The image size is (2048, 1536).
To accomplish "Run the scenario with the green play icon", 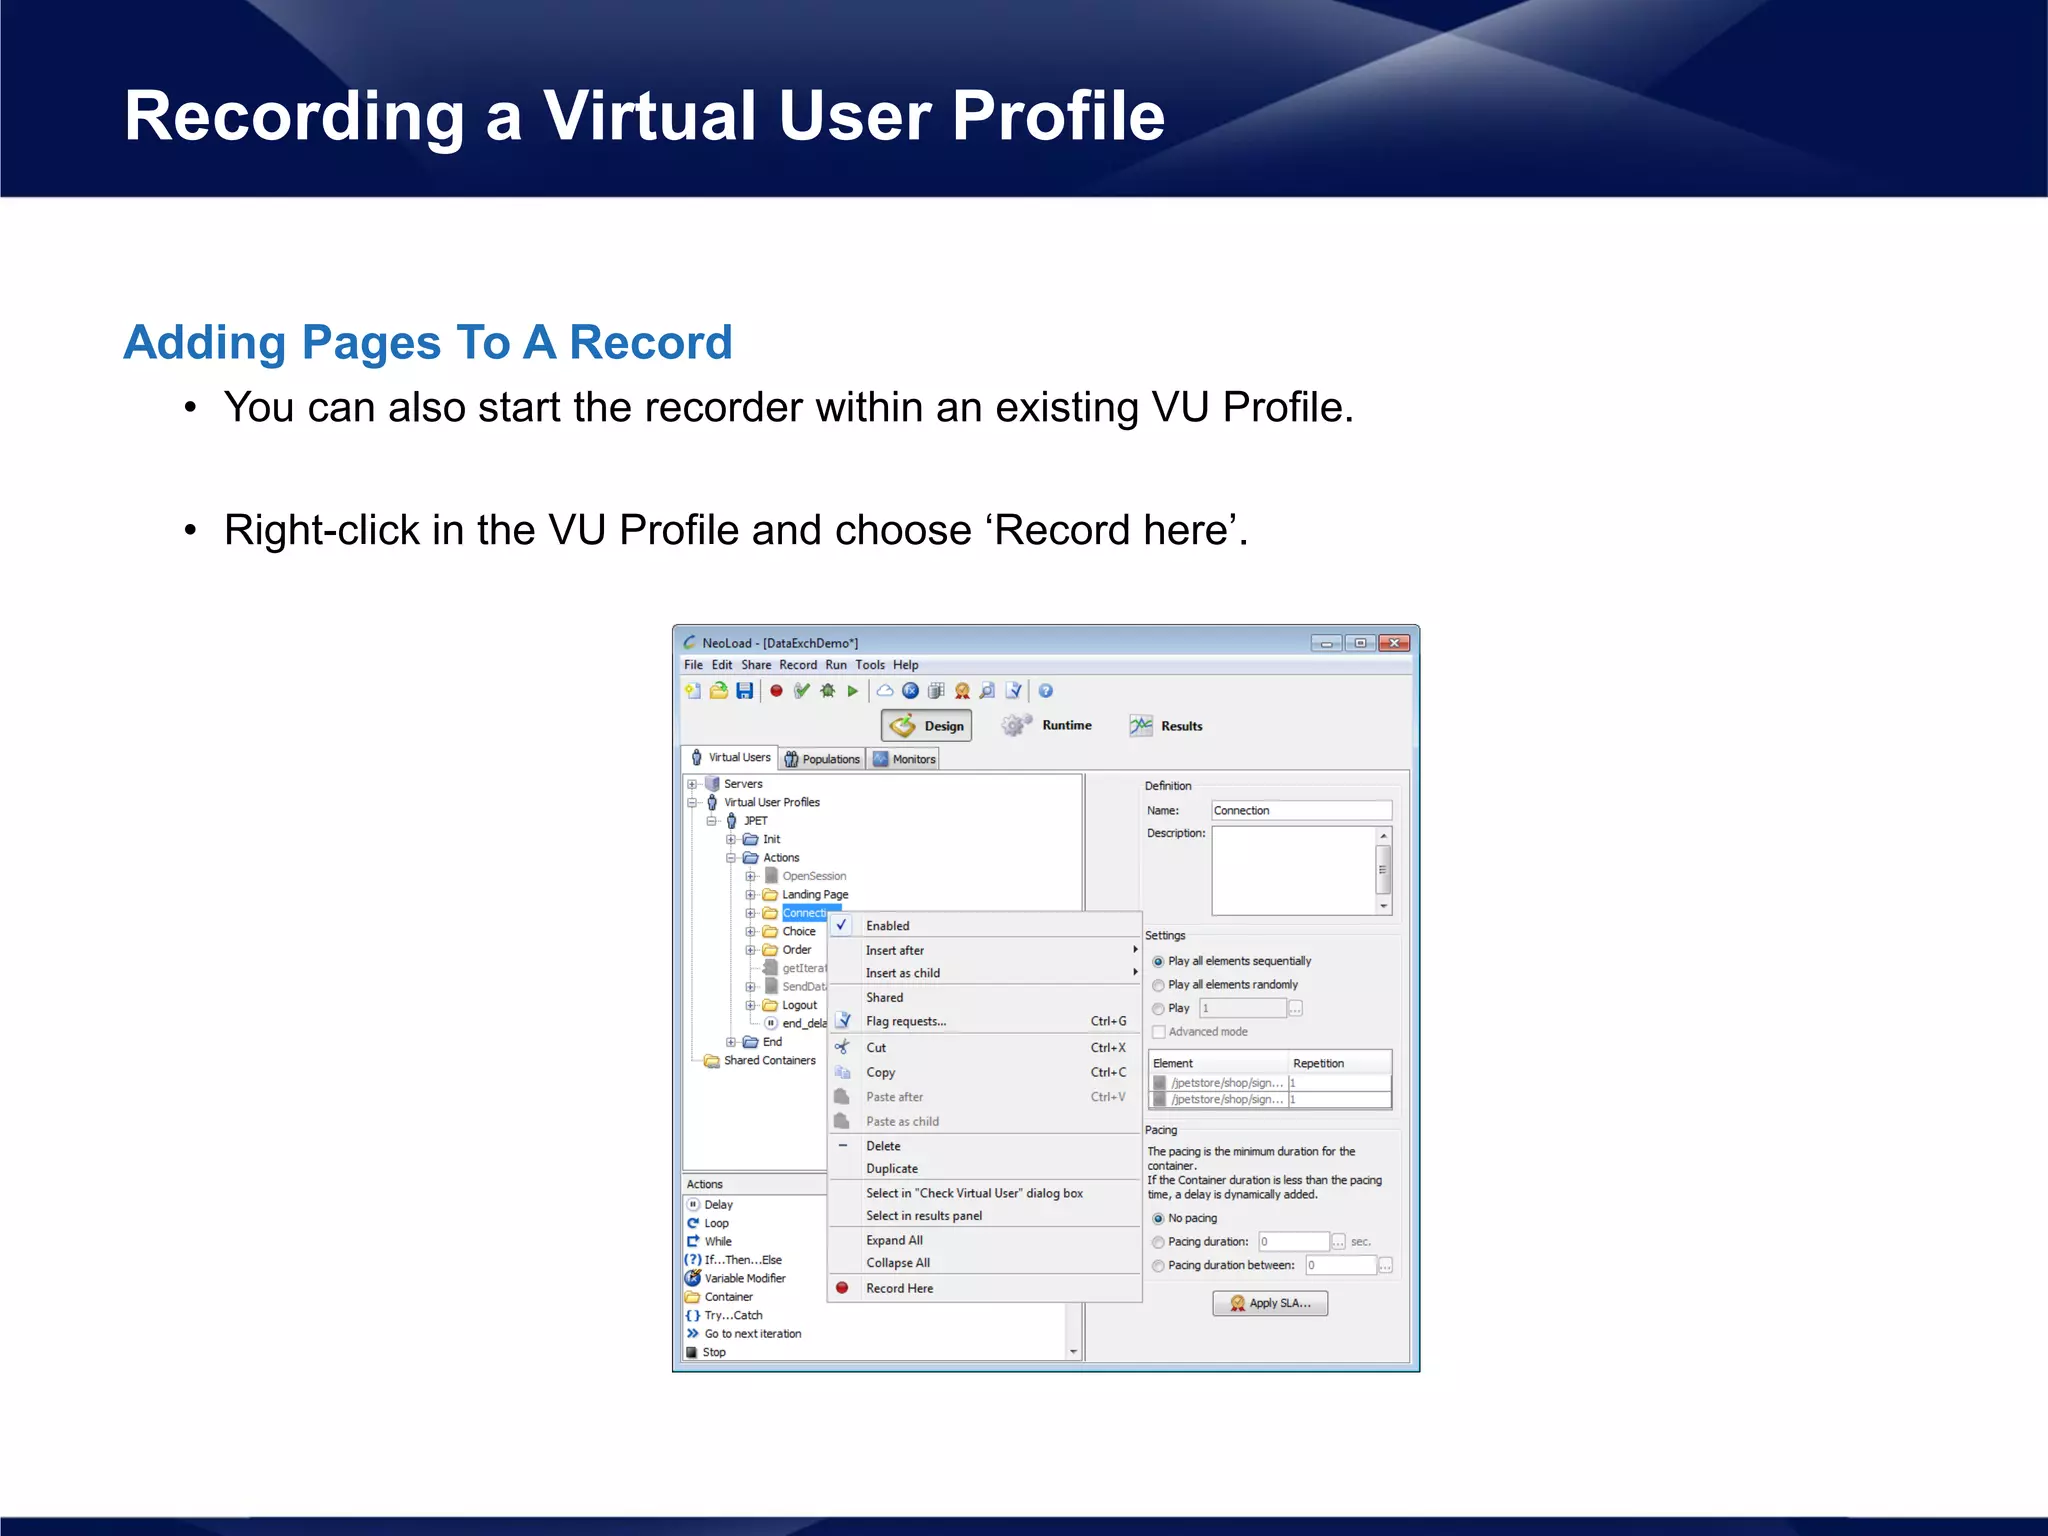I will click(x=853, y=690).
